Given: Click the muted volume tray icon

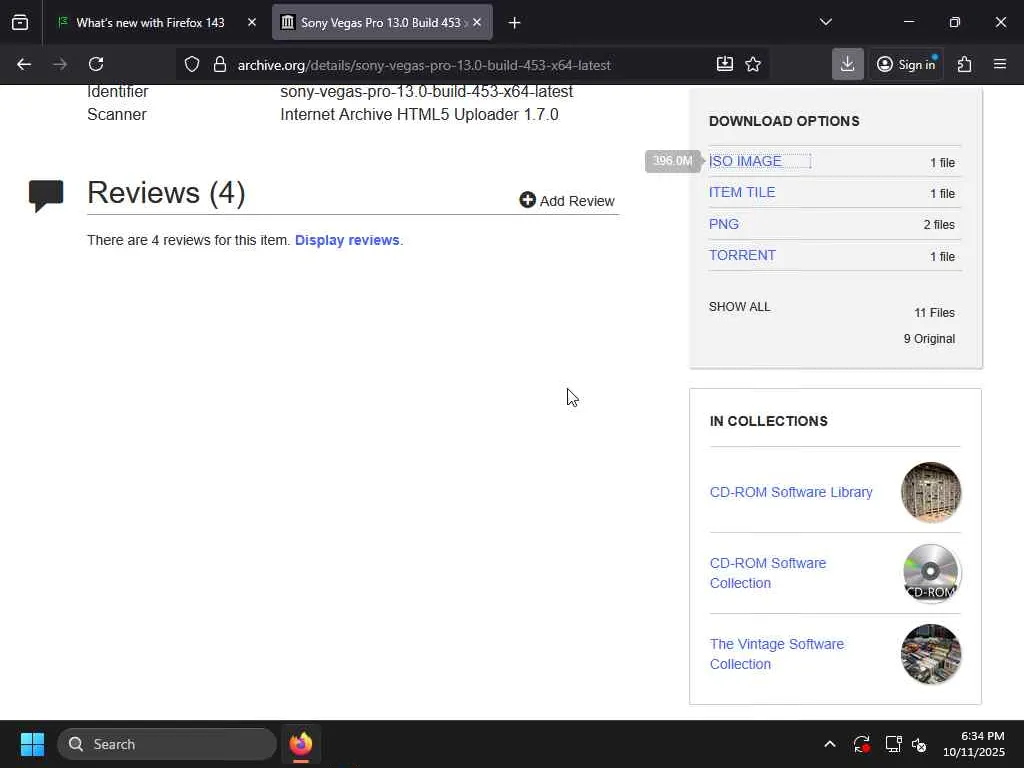Looking at the screenshot, I should [x=920, y=744].
